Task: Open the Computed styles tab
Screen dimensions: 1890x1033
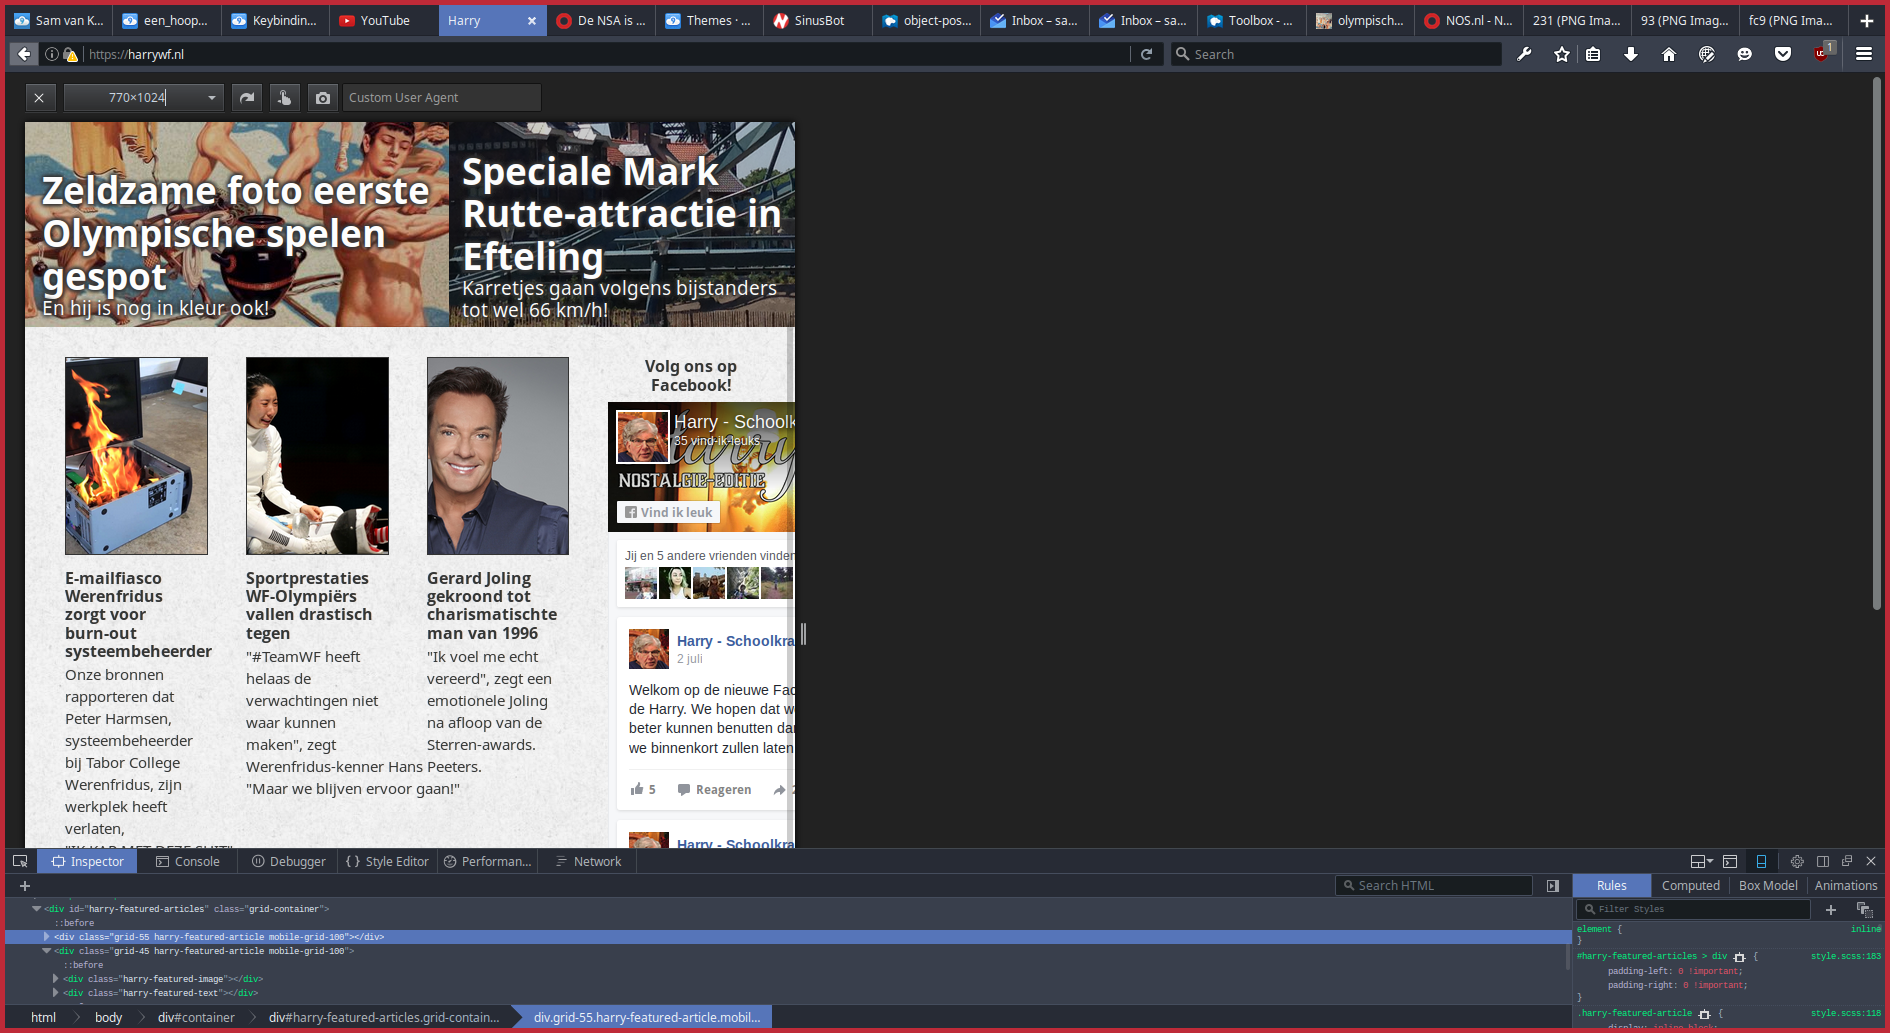Action: 1690,886
